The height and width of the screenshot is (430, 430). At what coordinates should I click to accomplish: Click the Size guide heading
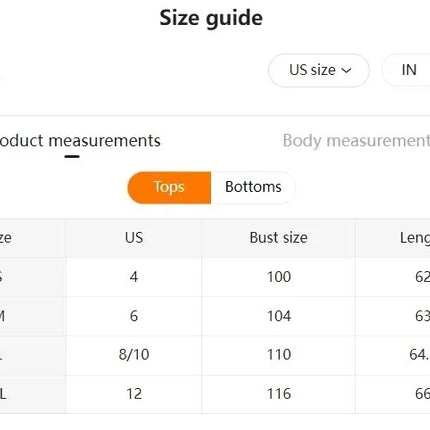tap(211, 18)
